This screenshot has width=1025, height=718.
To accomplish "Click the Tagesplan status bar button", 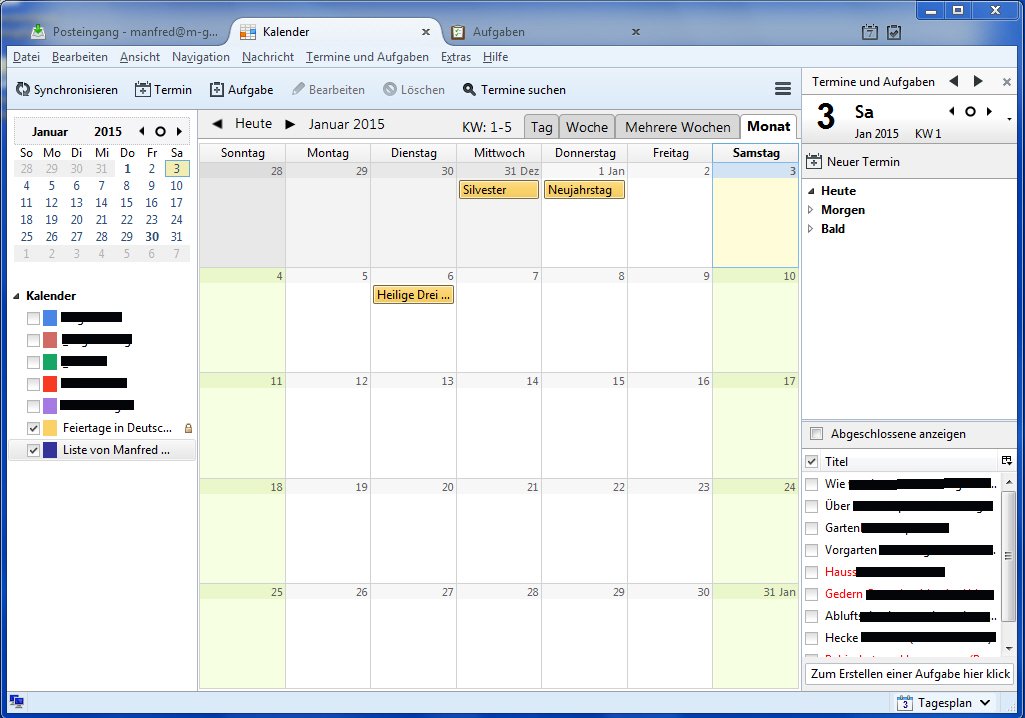I will click(x=944, y=702).
